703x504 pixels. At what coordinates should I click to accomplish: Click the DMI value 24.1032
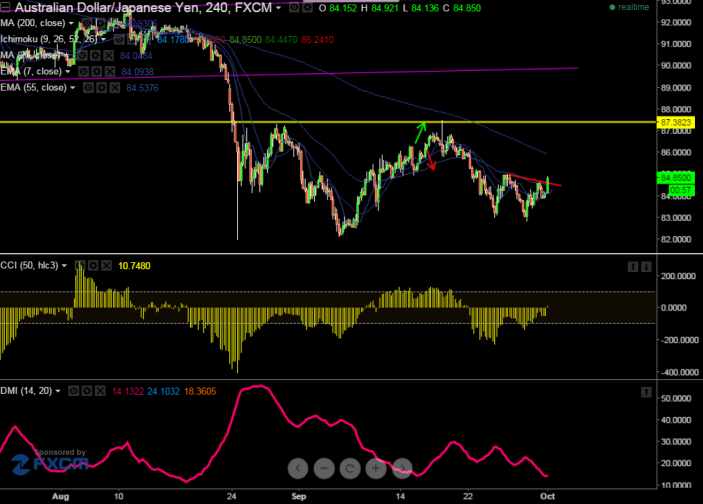(163, 391)
